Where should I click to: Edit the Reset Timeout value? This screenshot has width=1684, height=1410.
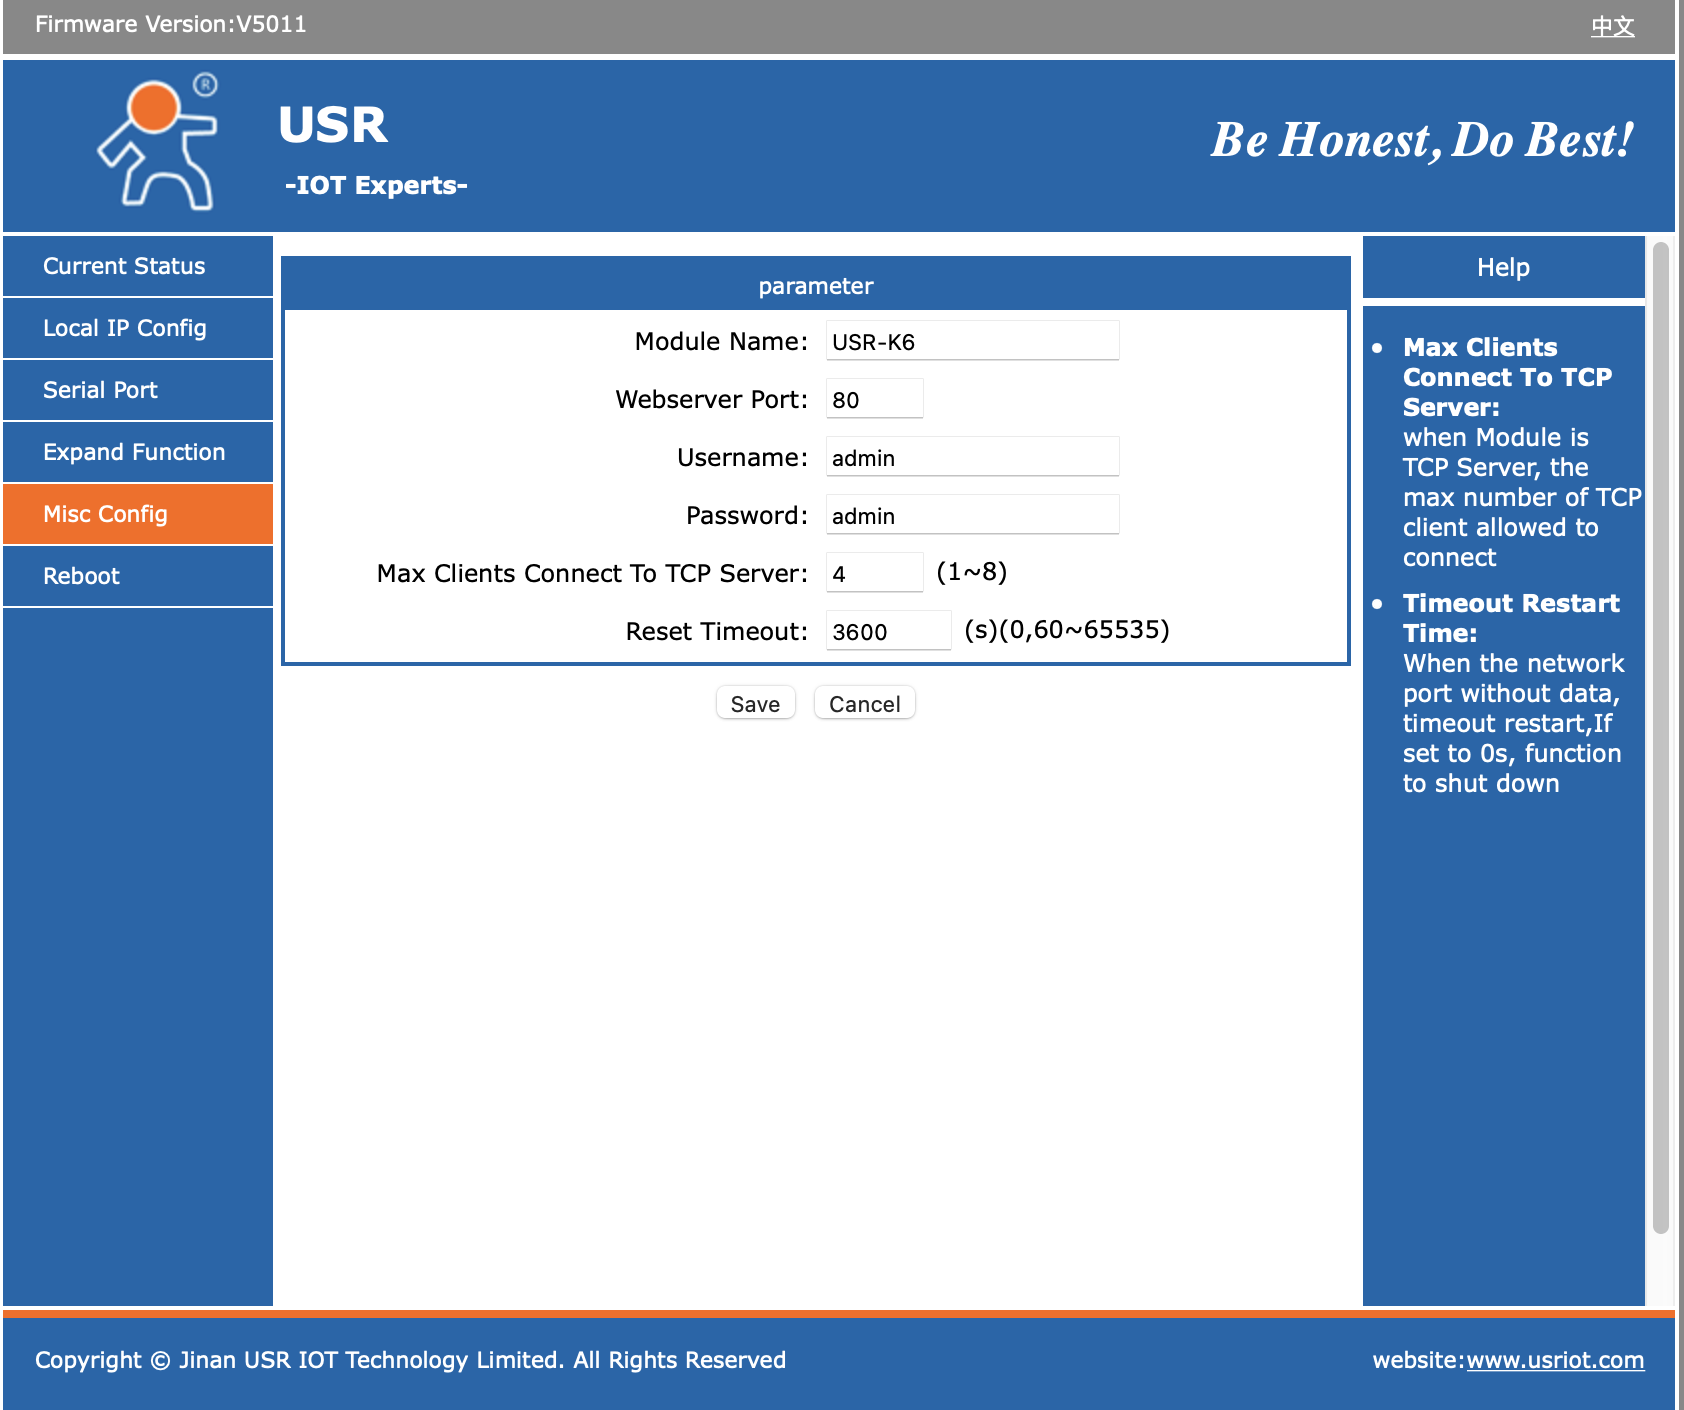[x=887, y=630]
